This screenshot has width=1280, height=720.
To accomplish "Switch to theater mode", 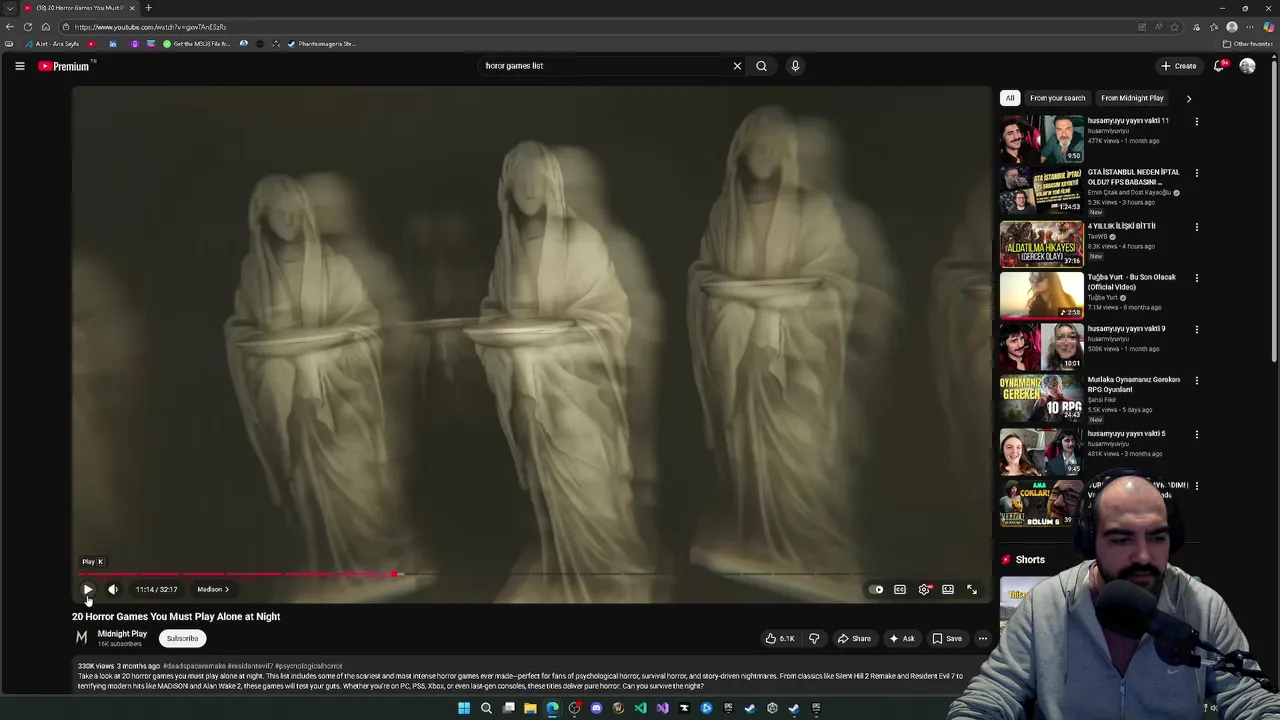I will [x=948, y=589].
